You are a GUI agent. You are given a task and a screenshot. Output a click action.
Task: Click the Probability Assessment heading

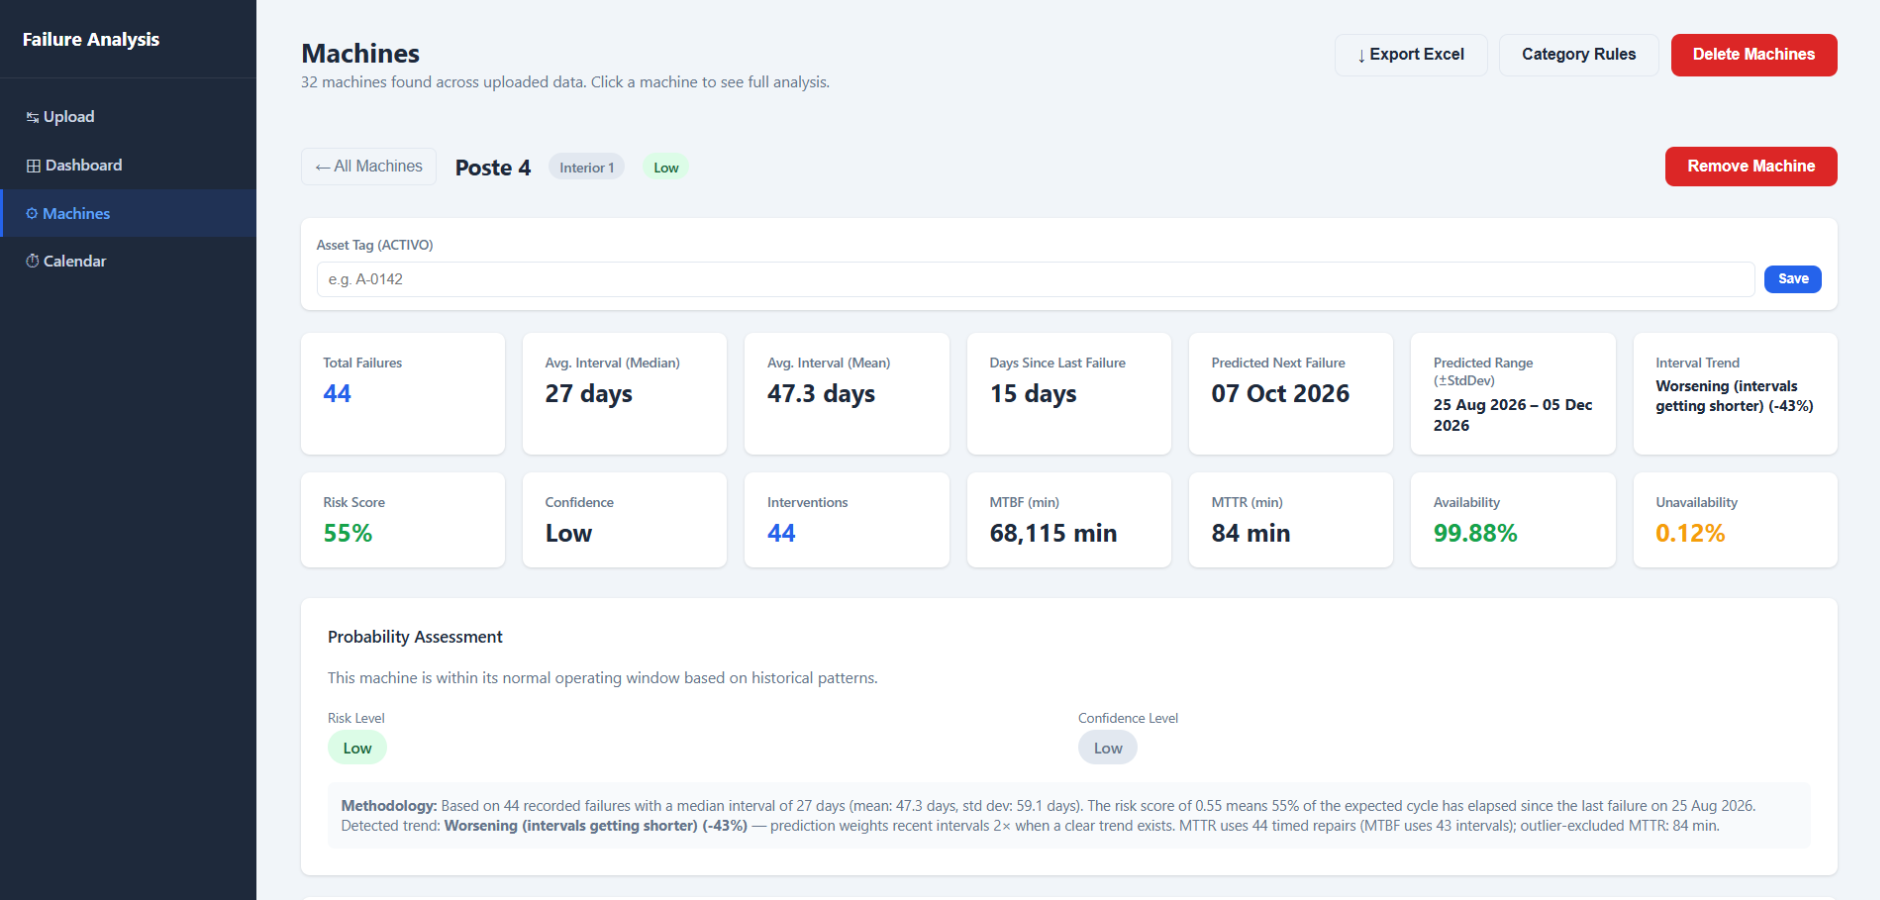(x=415, y=637)
